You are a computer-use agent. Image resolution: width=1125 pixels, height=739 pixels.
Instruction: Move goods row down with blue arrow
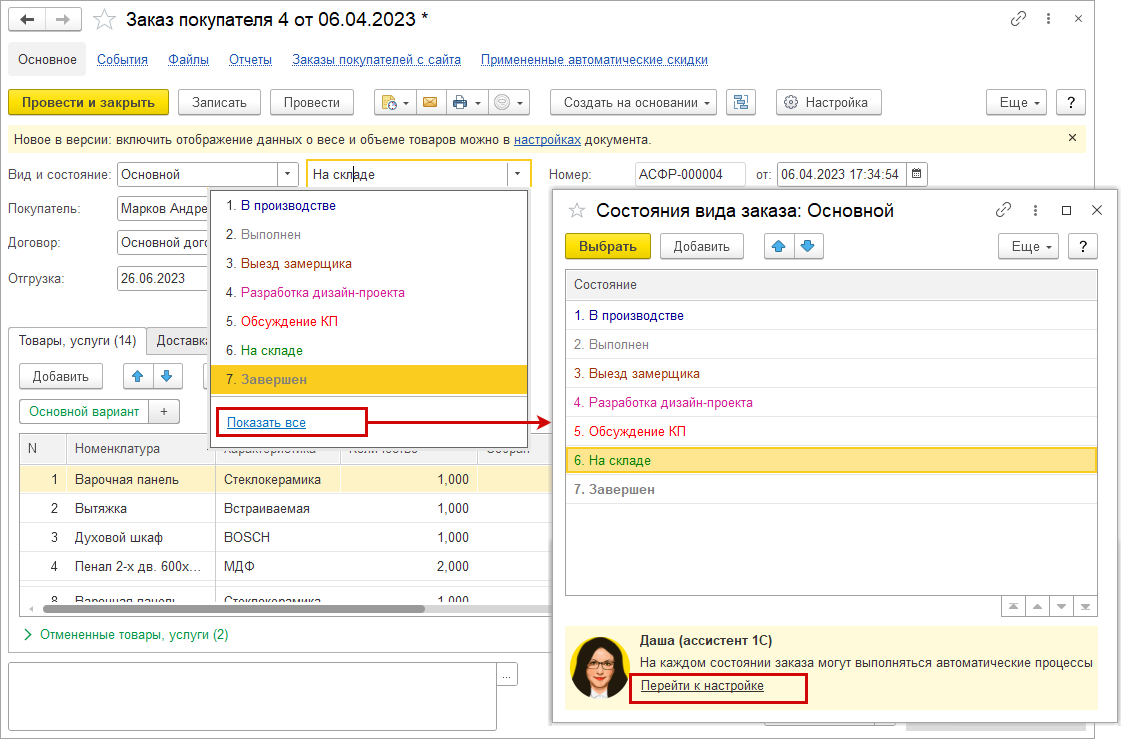click(167, 376)
